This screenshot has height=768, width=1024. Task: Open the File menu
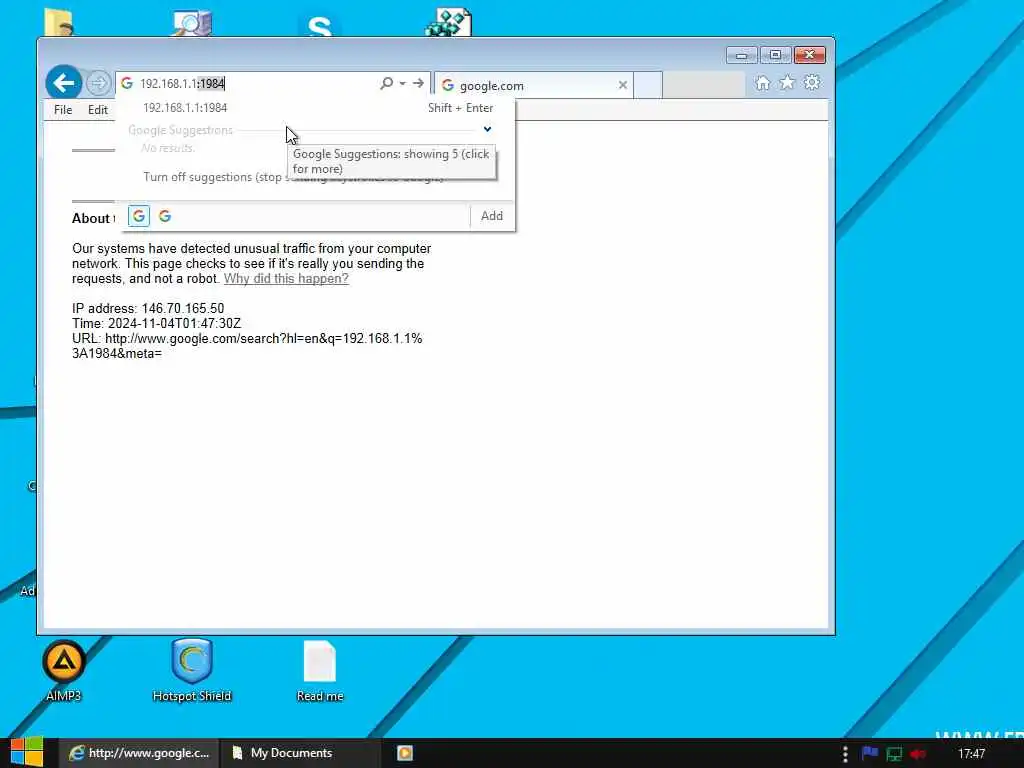(63, 110)
